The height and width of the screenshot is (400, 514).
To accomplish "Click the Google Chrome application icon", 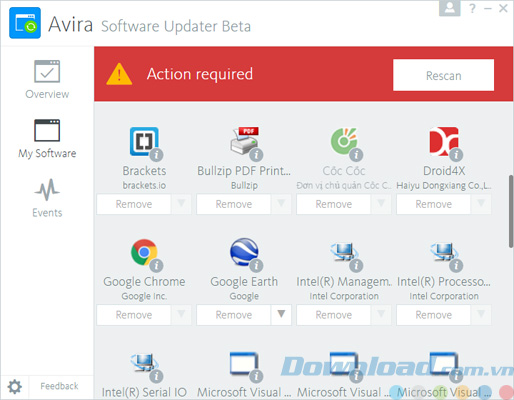I will (144, 252).
